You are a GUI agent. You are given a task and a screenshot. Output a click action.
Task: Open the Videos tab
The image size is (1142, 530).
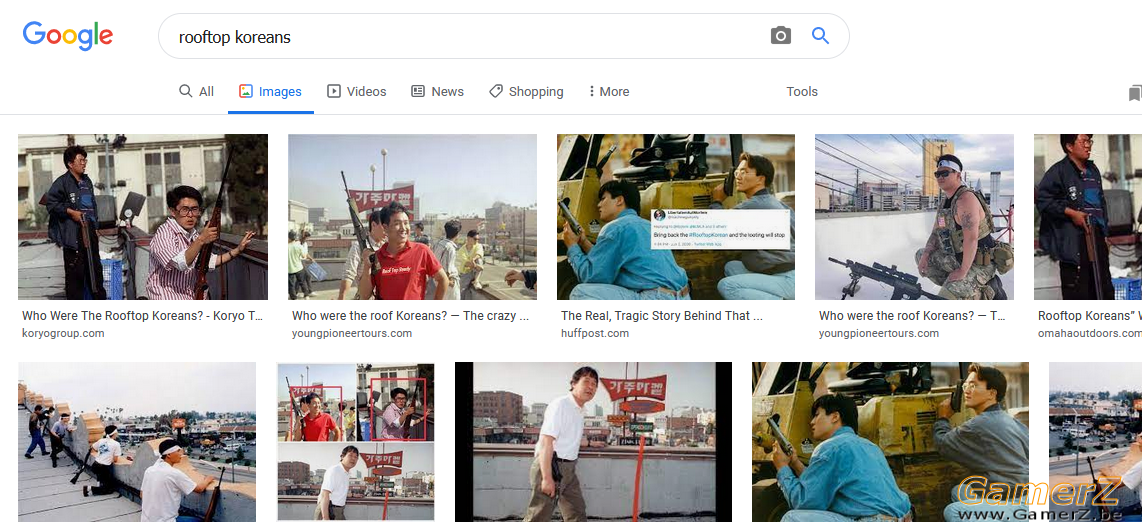357,92
